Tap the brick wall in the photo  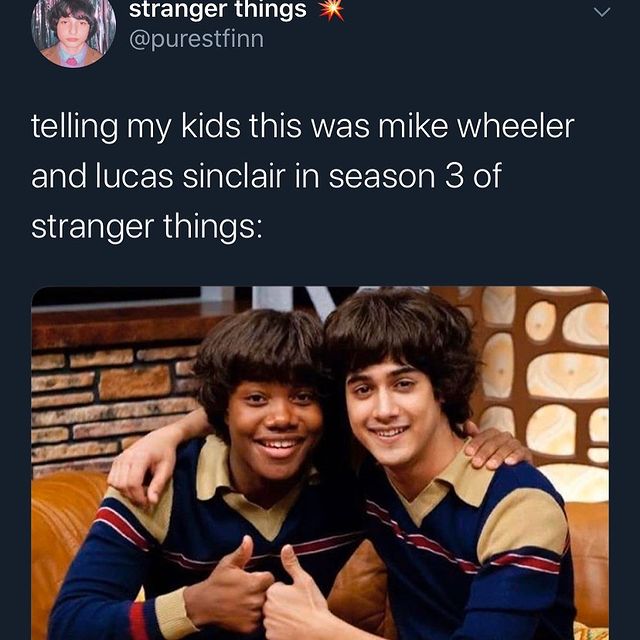112,402
